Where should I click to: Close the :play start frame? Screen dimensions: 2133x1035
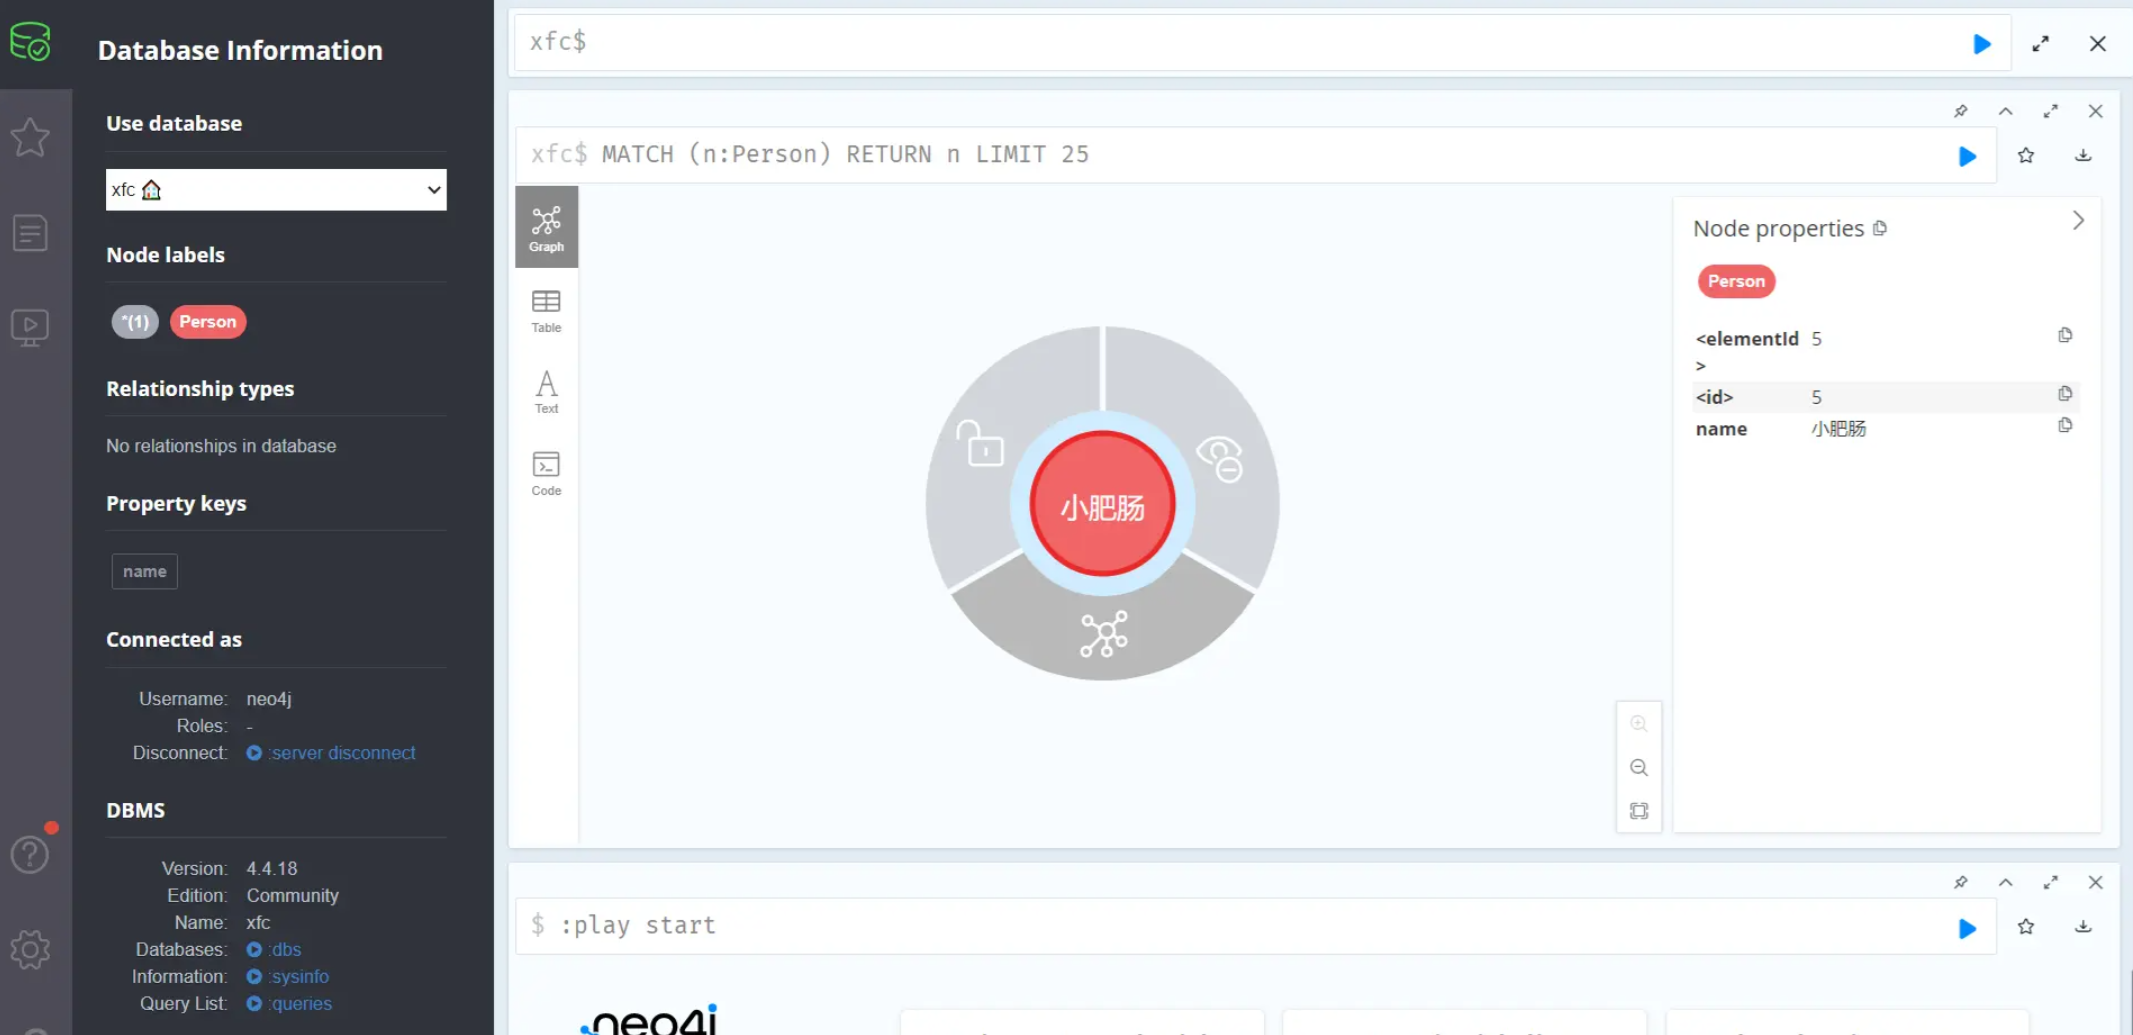point(2096,882)
